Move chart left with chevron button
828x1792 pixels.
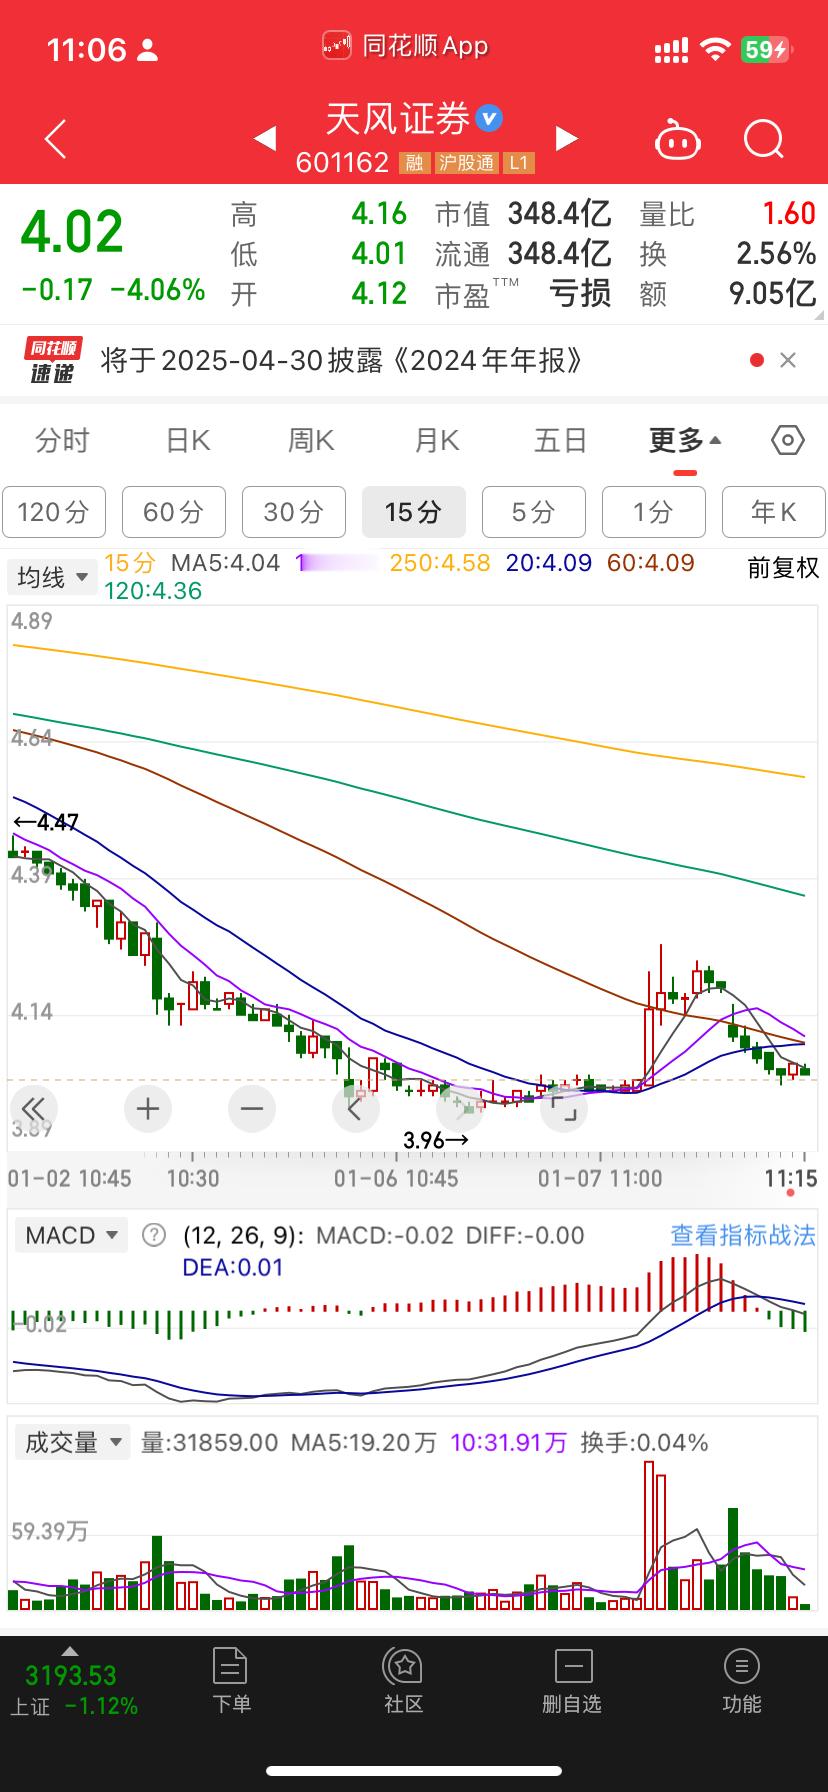tap(356, 1108)
